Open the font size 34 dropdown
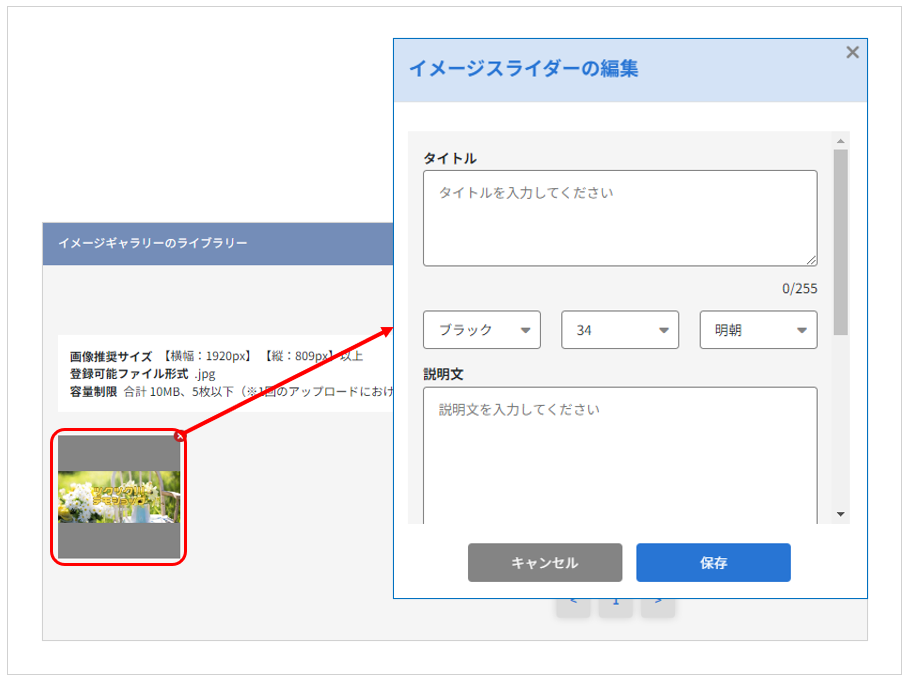Screen dimensions: 908x680 click(620, 330)
